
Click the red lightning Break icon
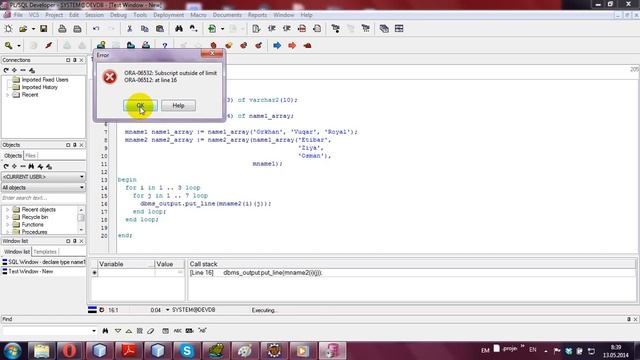[x=49, y=45]
